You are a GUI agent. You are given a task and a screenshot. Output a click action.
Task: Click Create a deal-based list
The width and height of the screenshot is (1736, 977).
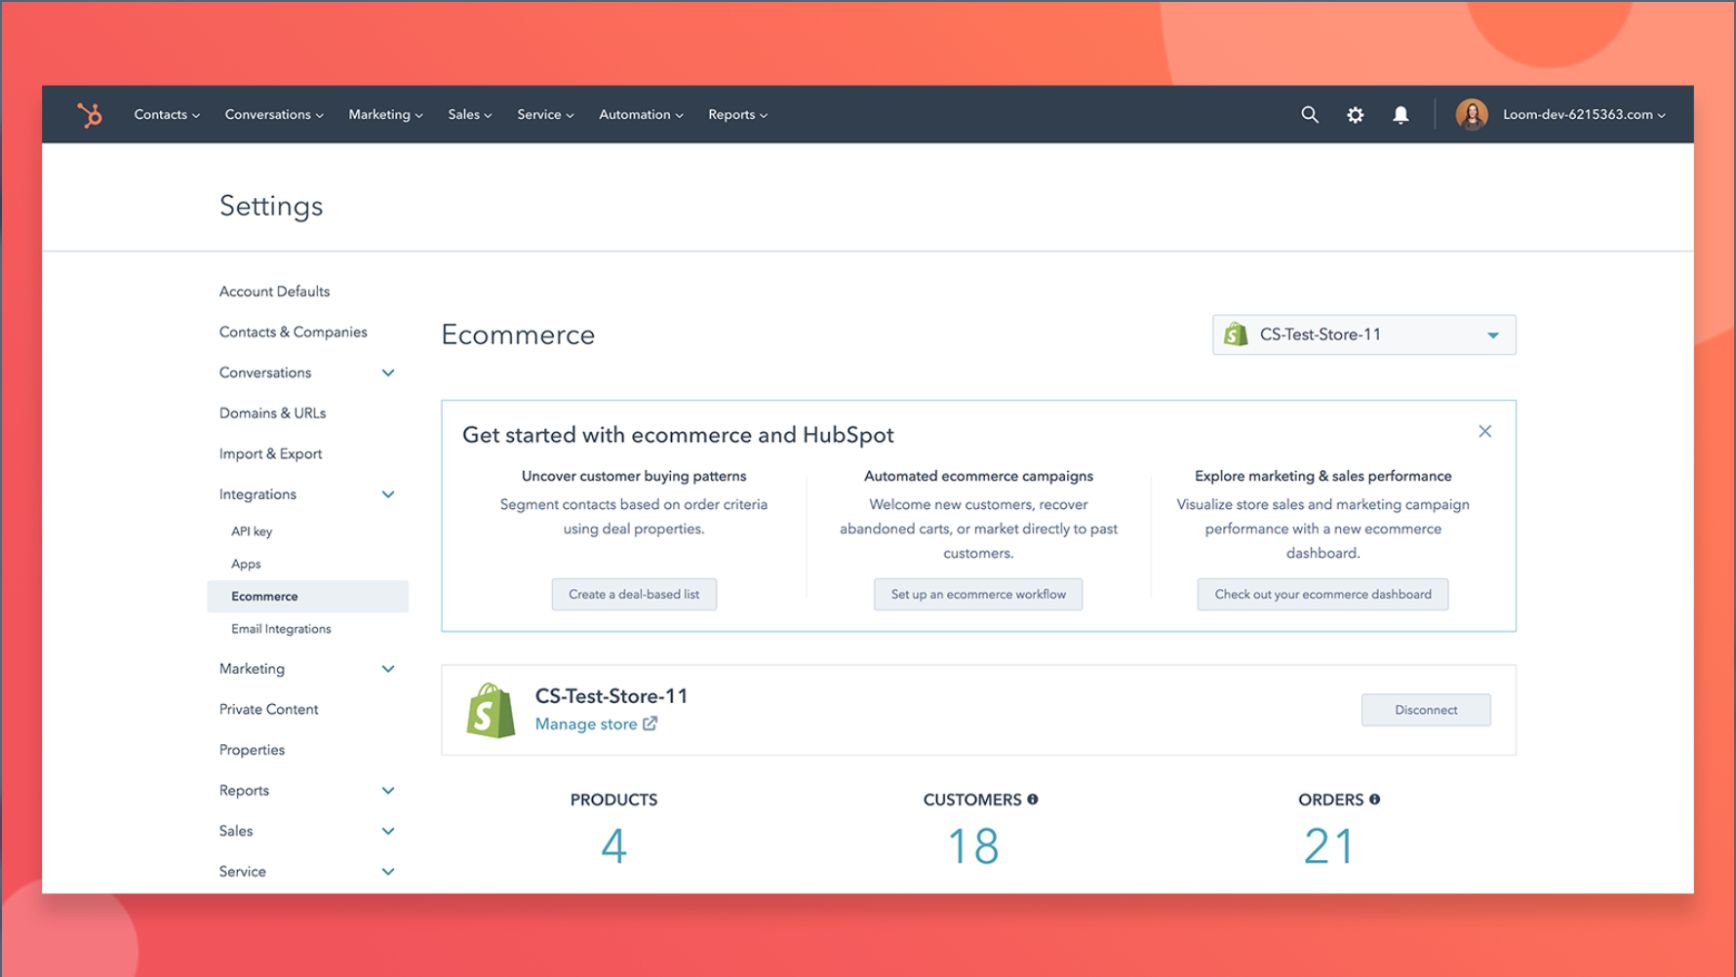point(633,593)
